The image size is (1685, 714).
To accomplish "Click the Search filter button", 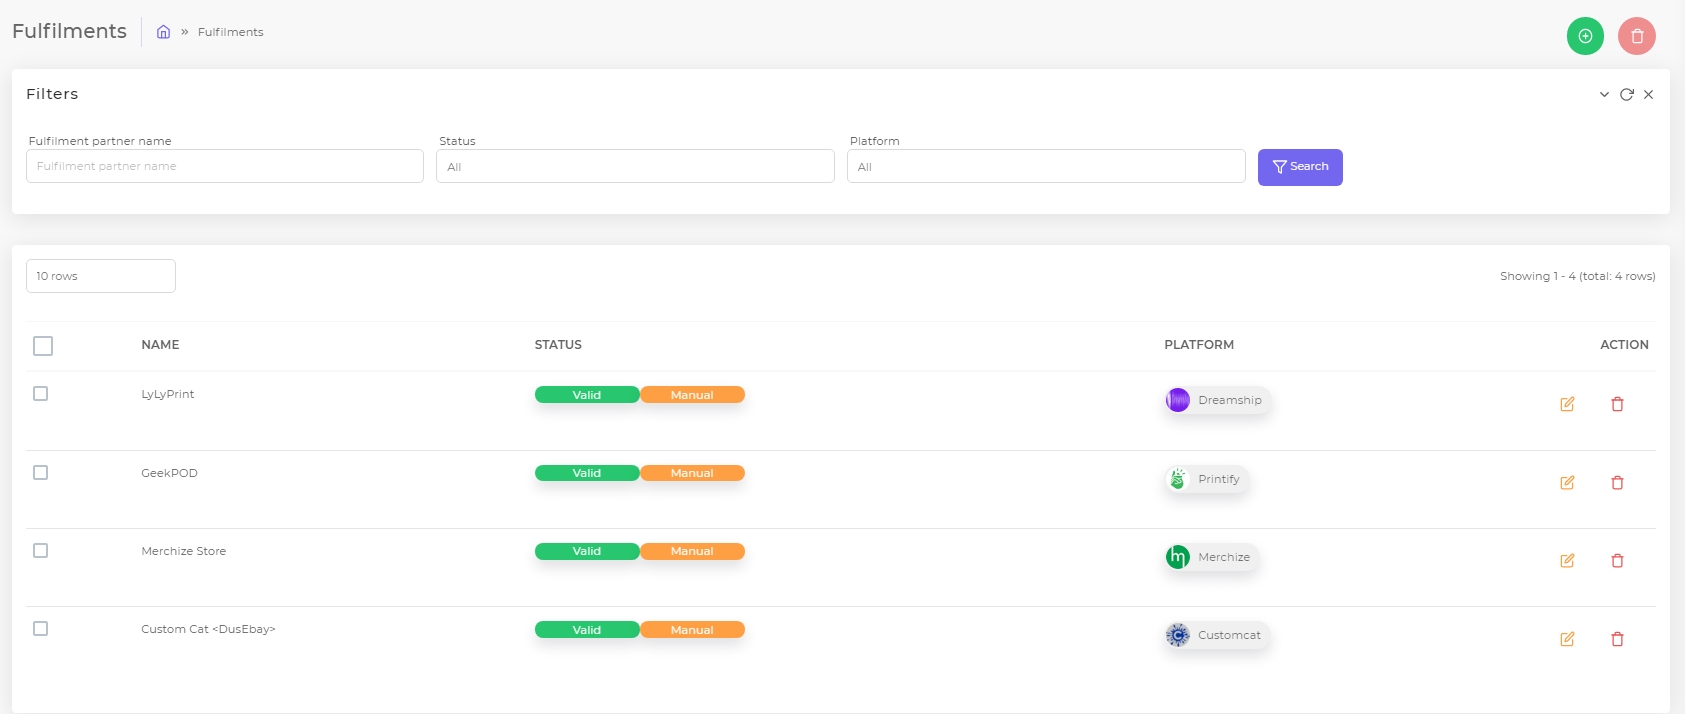I will [1300, 167].
